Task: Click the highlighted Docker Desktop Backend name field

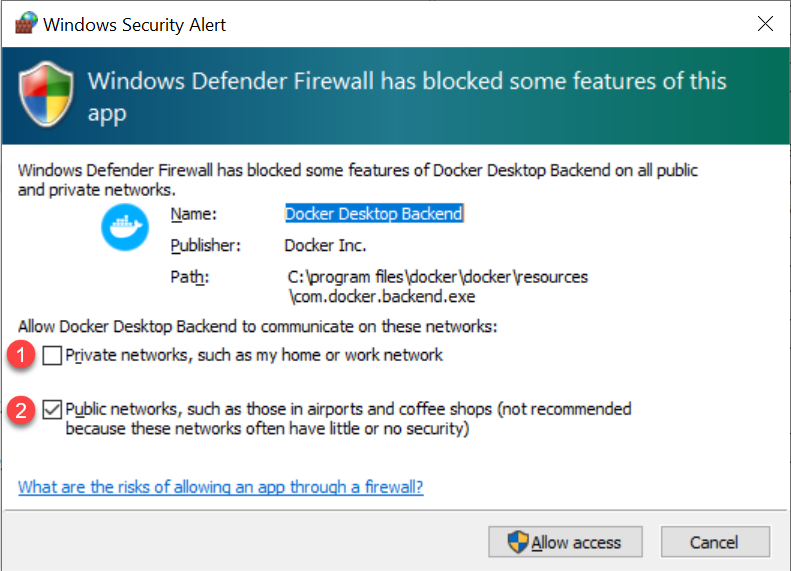Action: (374, 214)
